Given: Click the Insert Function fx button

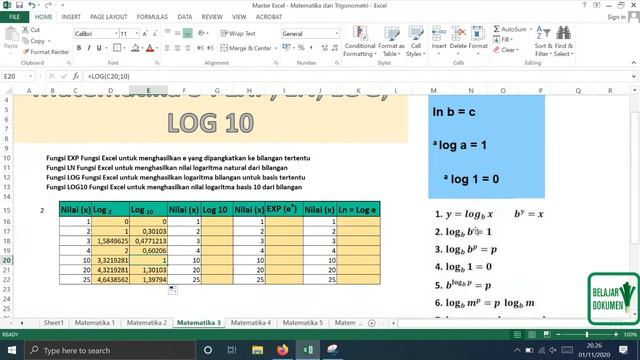Looking at the screenshot, I should pyautogui.click(x=76, y=76).
